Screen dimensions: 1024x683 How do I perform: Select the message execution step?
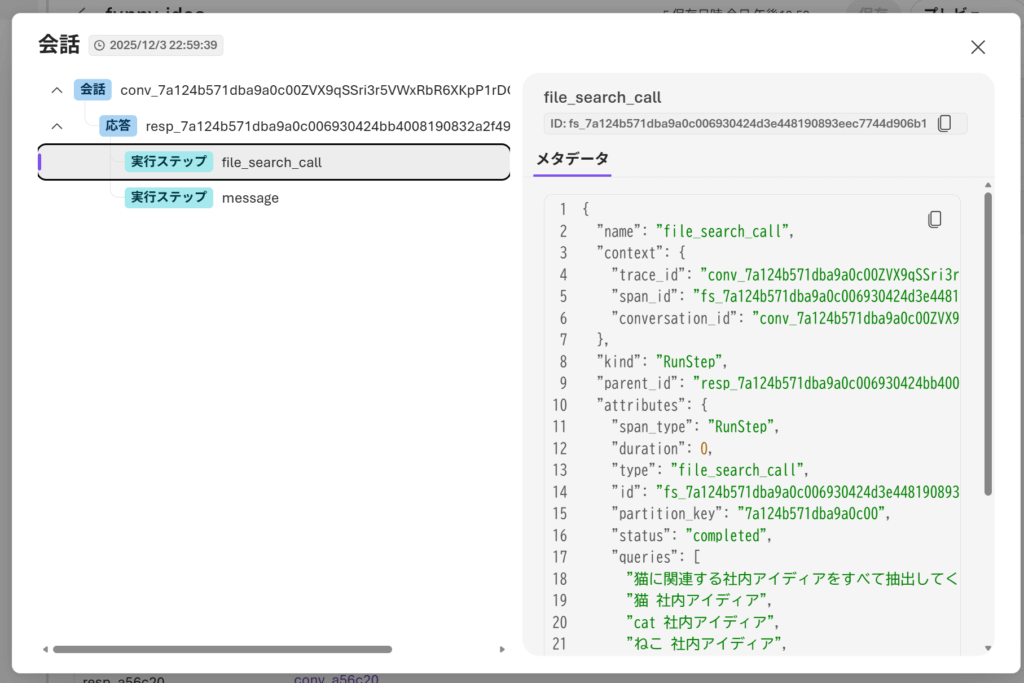[250, 198]
